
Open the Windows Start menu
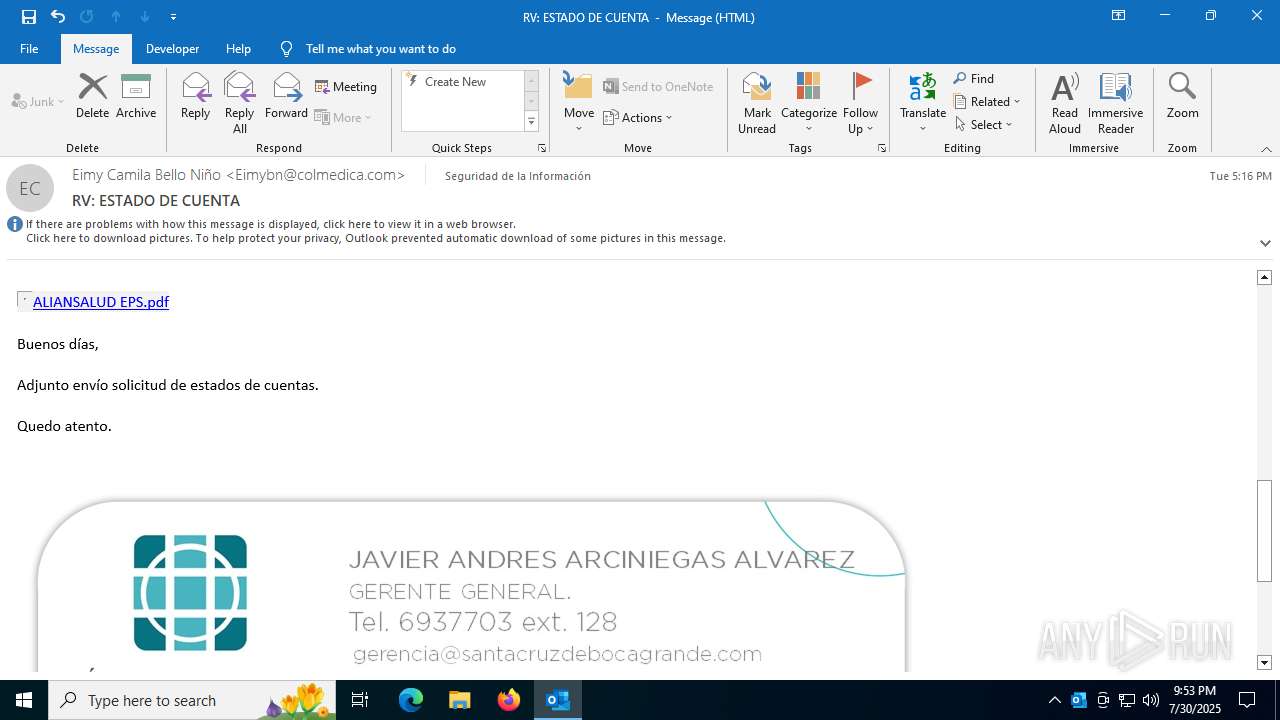24,700
